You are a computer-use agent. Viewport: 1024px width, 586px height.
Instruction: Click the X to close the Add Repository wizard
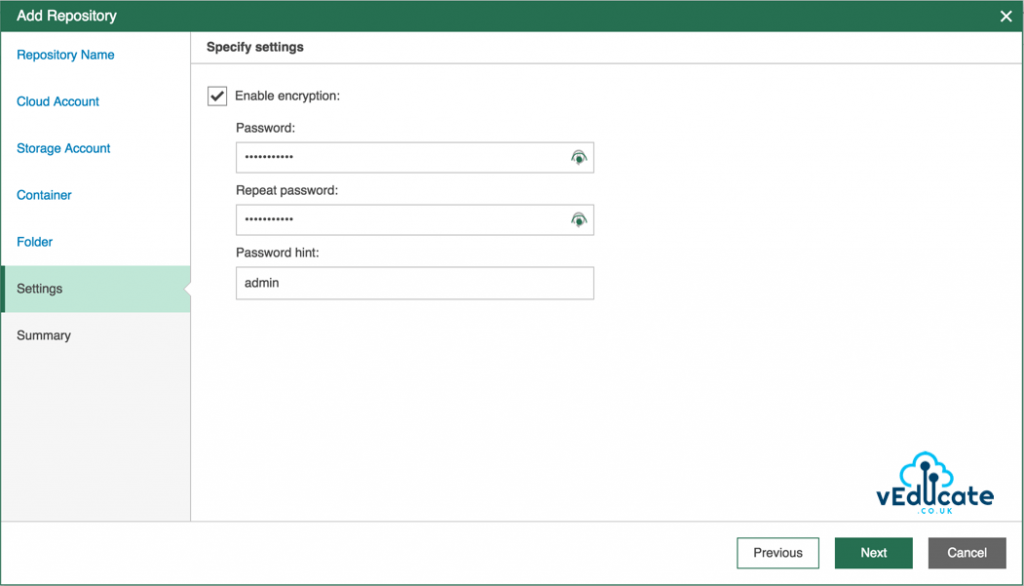(1006, 16)
